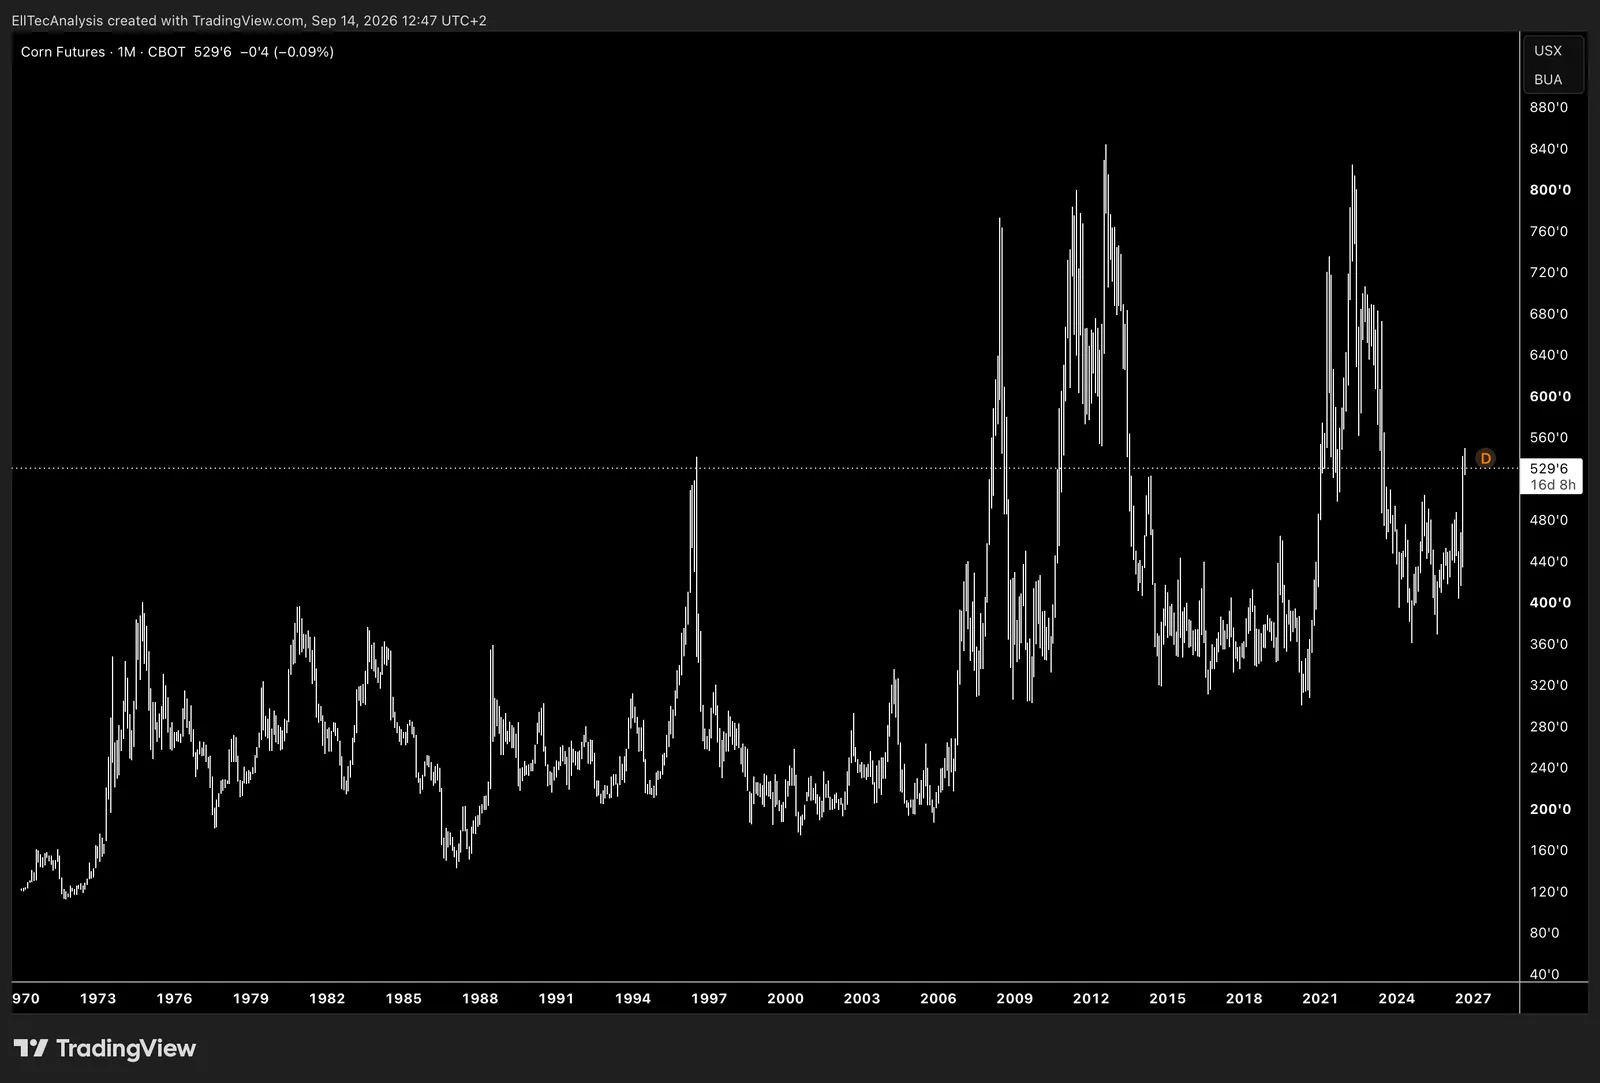Click the 600'0 price axis label
Image resolution: width=1600 pixels, height=1083 pixels.
tap(1550, 396)
